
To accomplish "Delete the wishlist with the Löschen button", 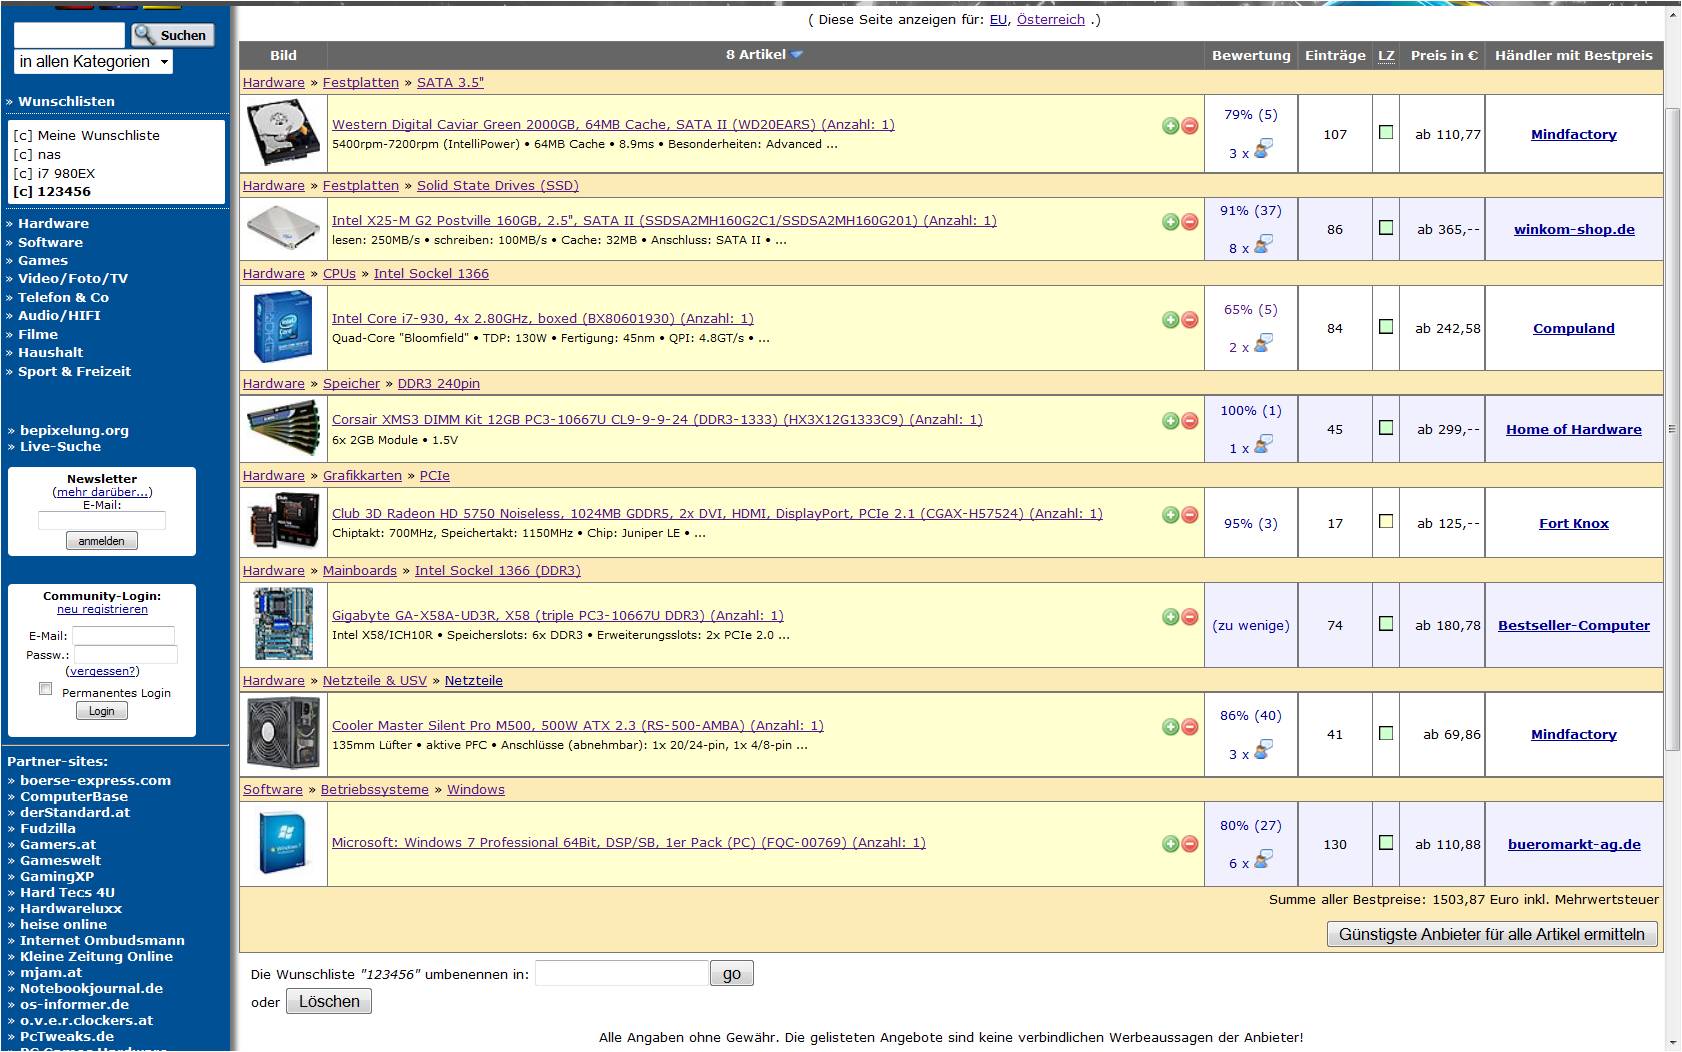I will (329, 1002).
